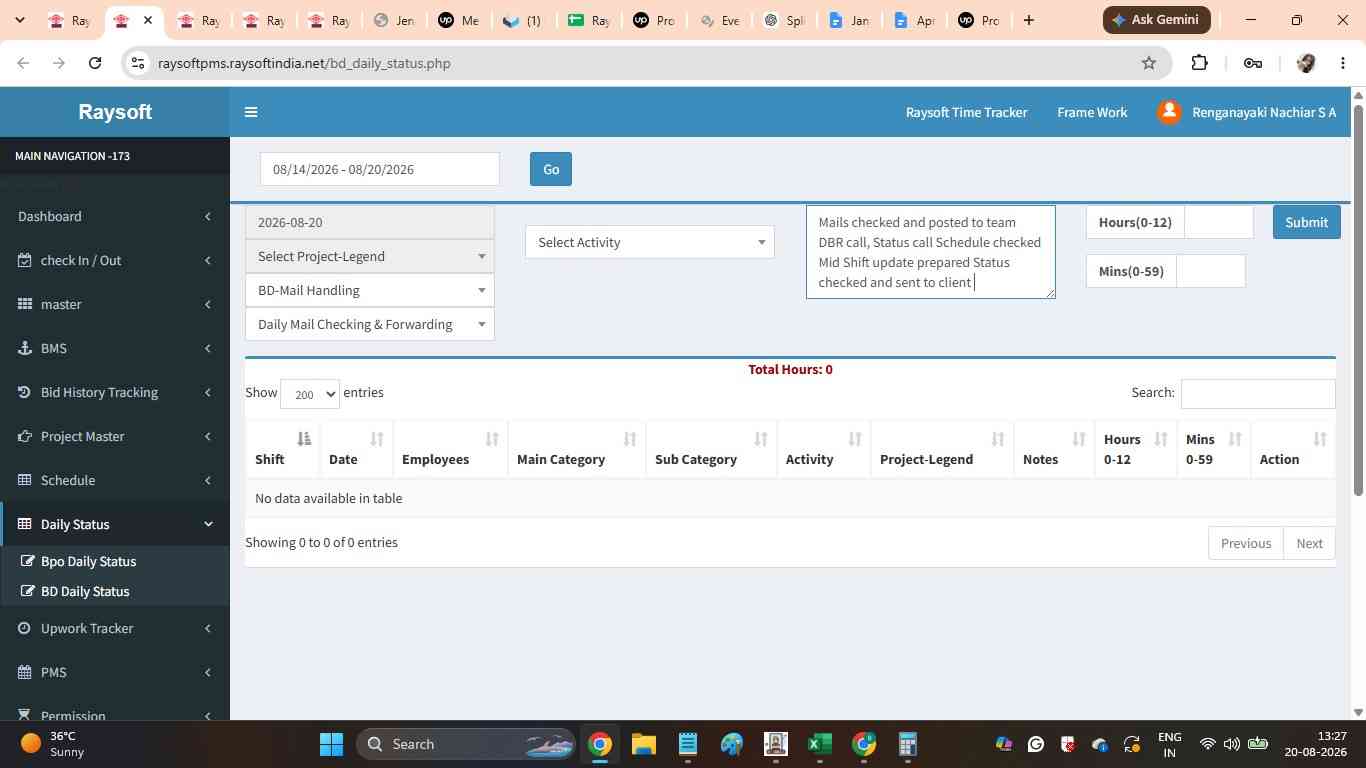Bookmark this page with the star icon
1366x768 pixels.
(x=1149, y=63)
